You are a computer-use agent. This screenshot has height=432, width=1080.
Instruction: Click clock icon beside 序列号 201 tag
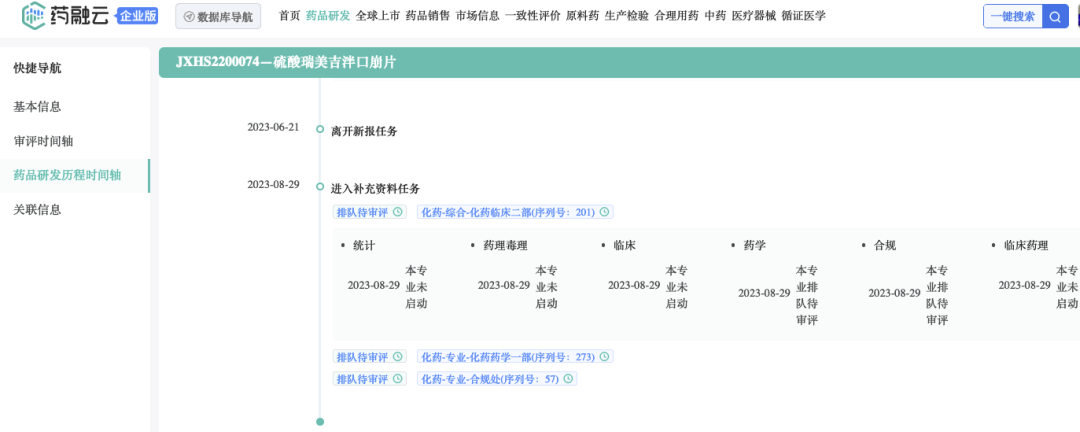pyautogui.click(x=604, y=212)
